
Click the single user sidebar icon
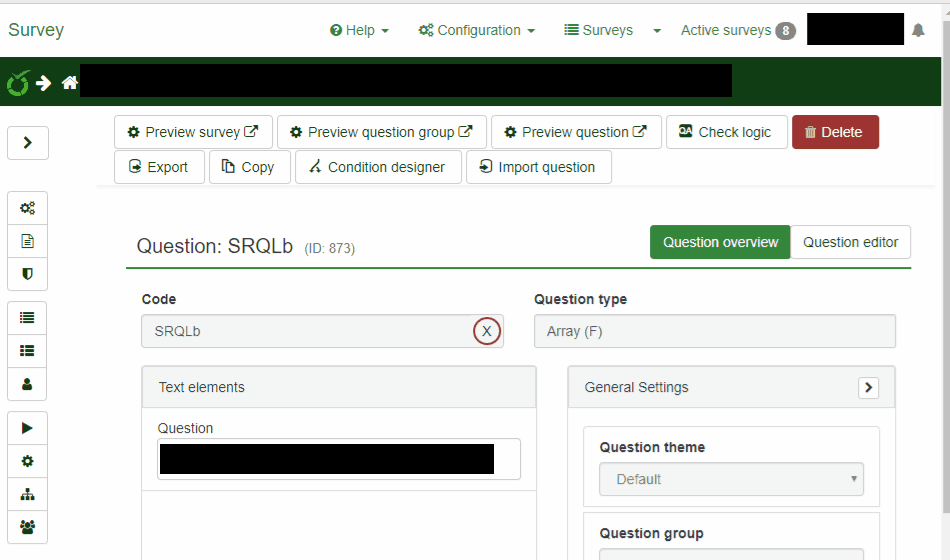(x=28, y=383)
